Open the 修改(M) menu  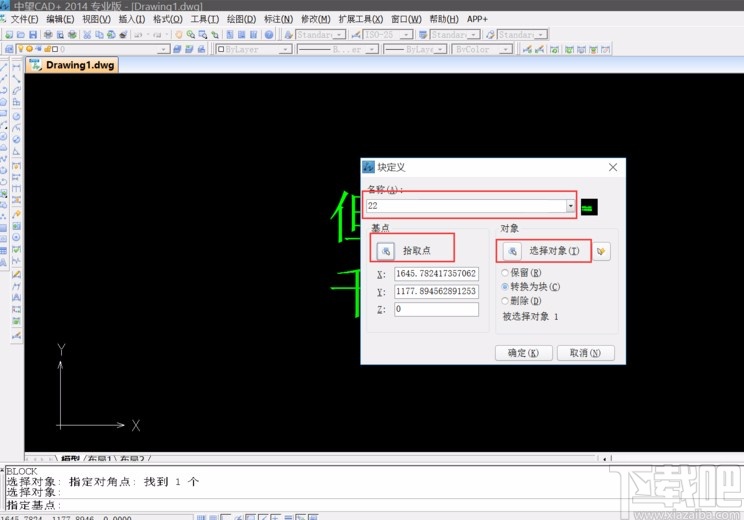coord(316,19)
